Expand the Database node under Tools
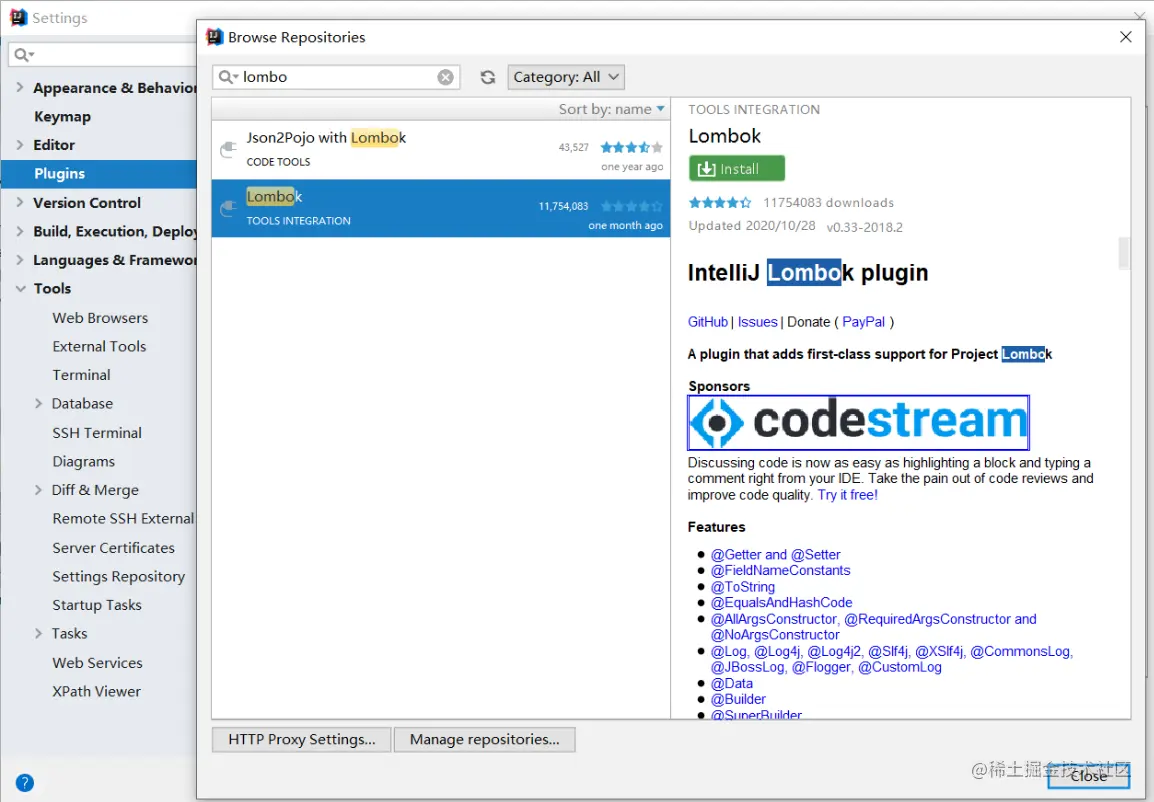 (x=38, y=403)
